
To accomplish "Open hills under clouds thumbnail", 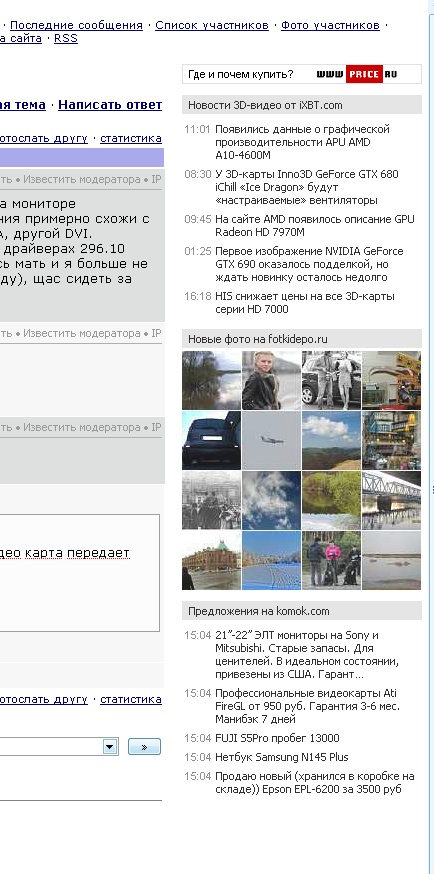I will (x=331, y=440).
